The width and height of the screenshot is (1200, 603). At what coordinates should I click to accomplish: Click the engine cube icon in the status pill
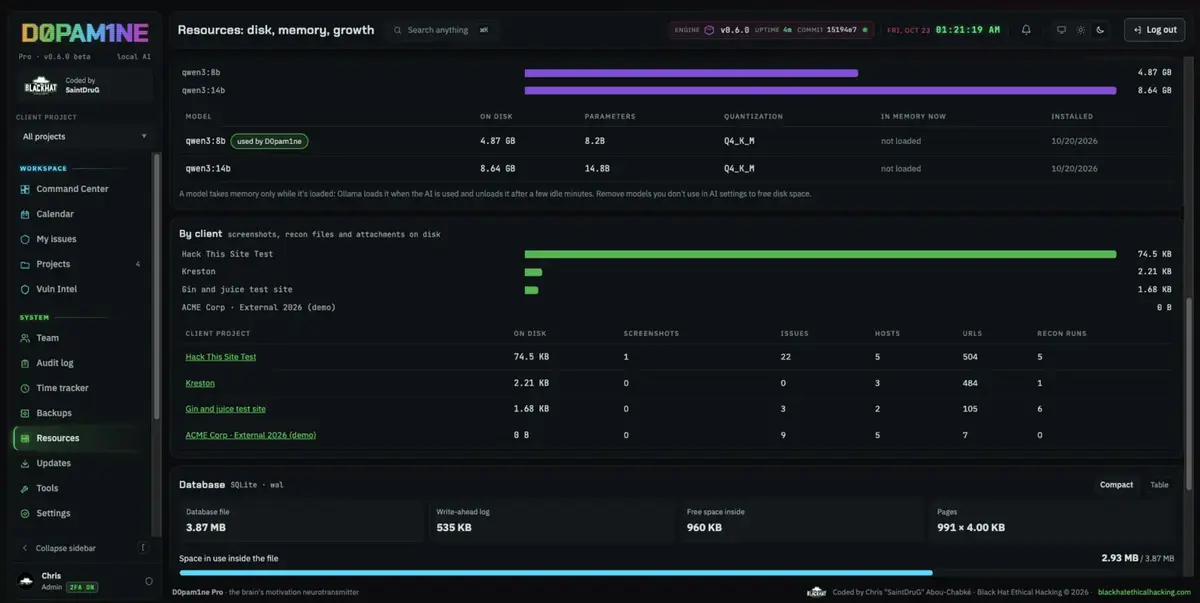(x=709, y=30)
